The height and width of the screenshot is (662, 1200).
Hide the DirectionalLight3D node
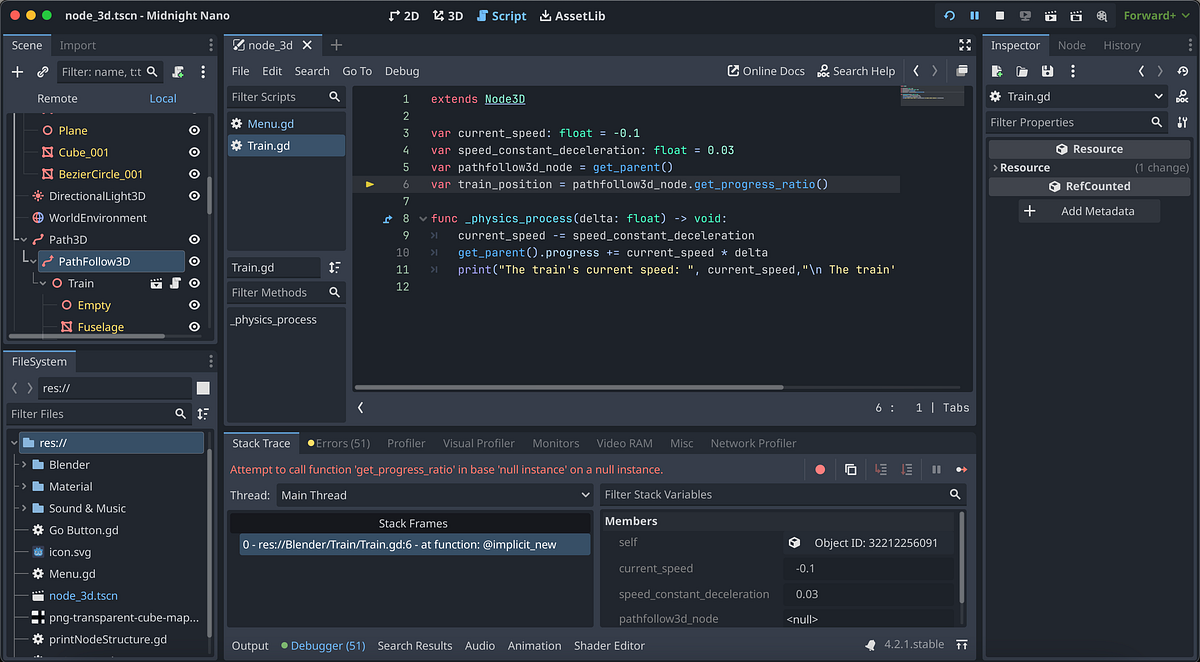tap(194, 196)
